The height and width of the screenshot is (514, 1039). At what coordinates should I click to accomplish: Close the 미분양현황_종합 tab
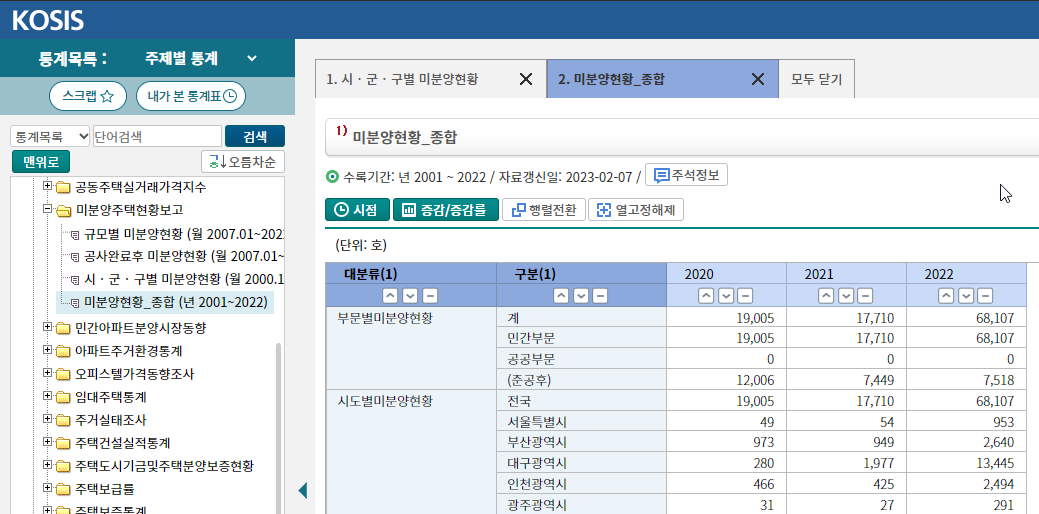(758, 79)
